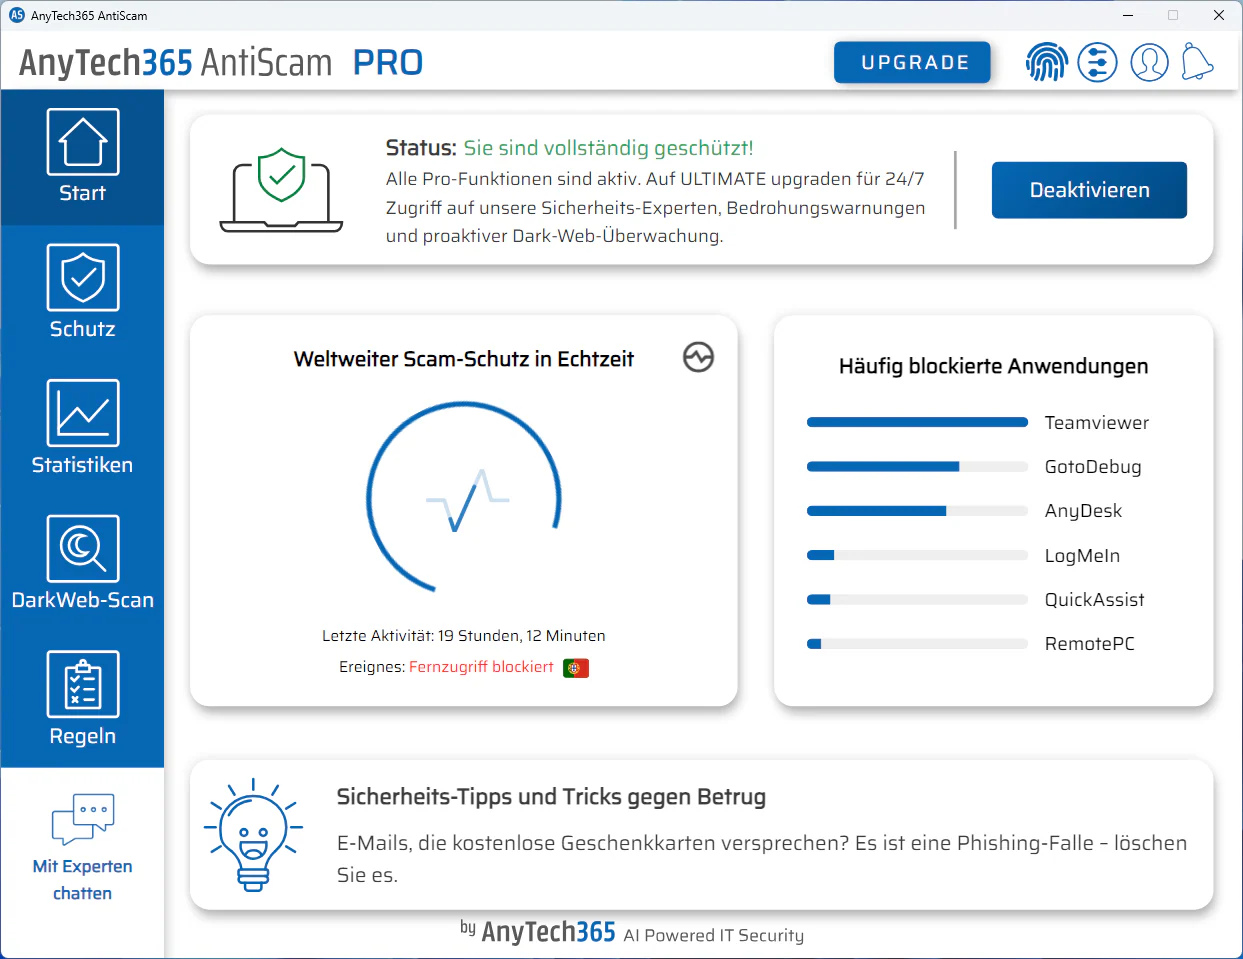The width and height of the screenshot is (1243, 959).
Task: Click the protected laptop shield status icon
Action: click(x=281, y=190)
